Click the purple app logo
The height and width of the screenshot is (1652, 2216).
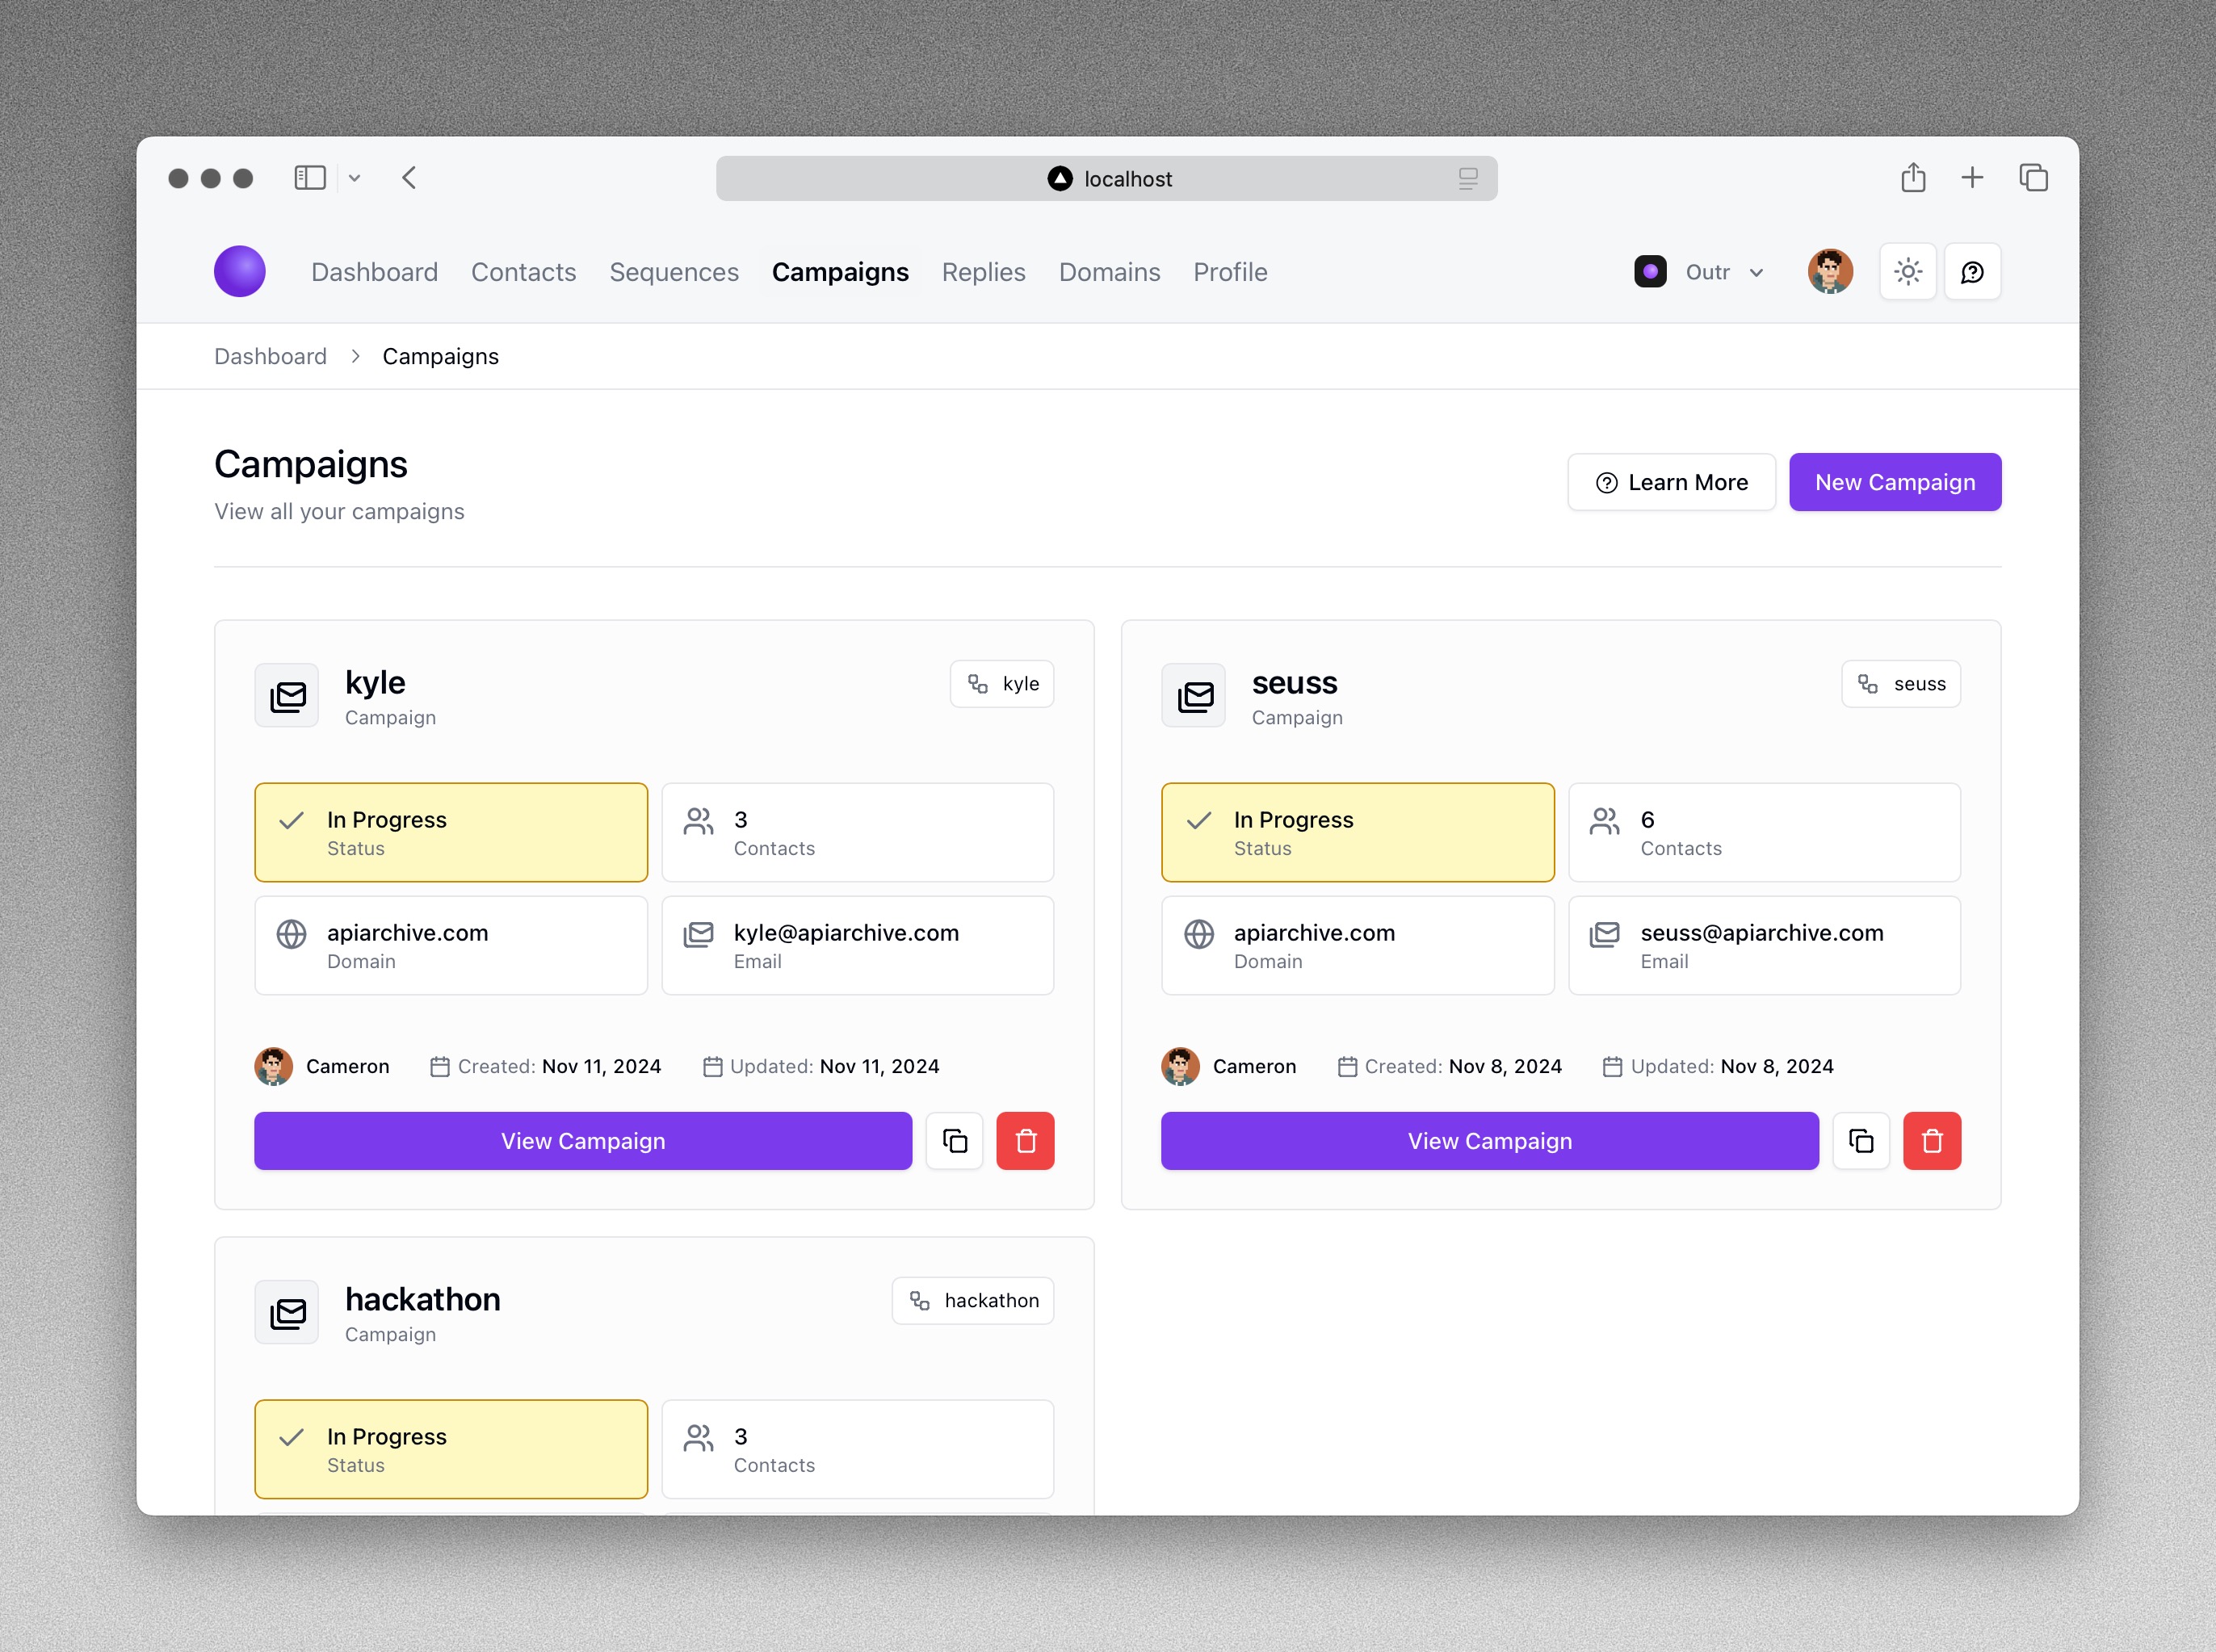240,271
